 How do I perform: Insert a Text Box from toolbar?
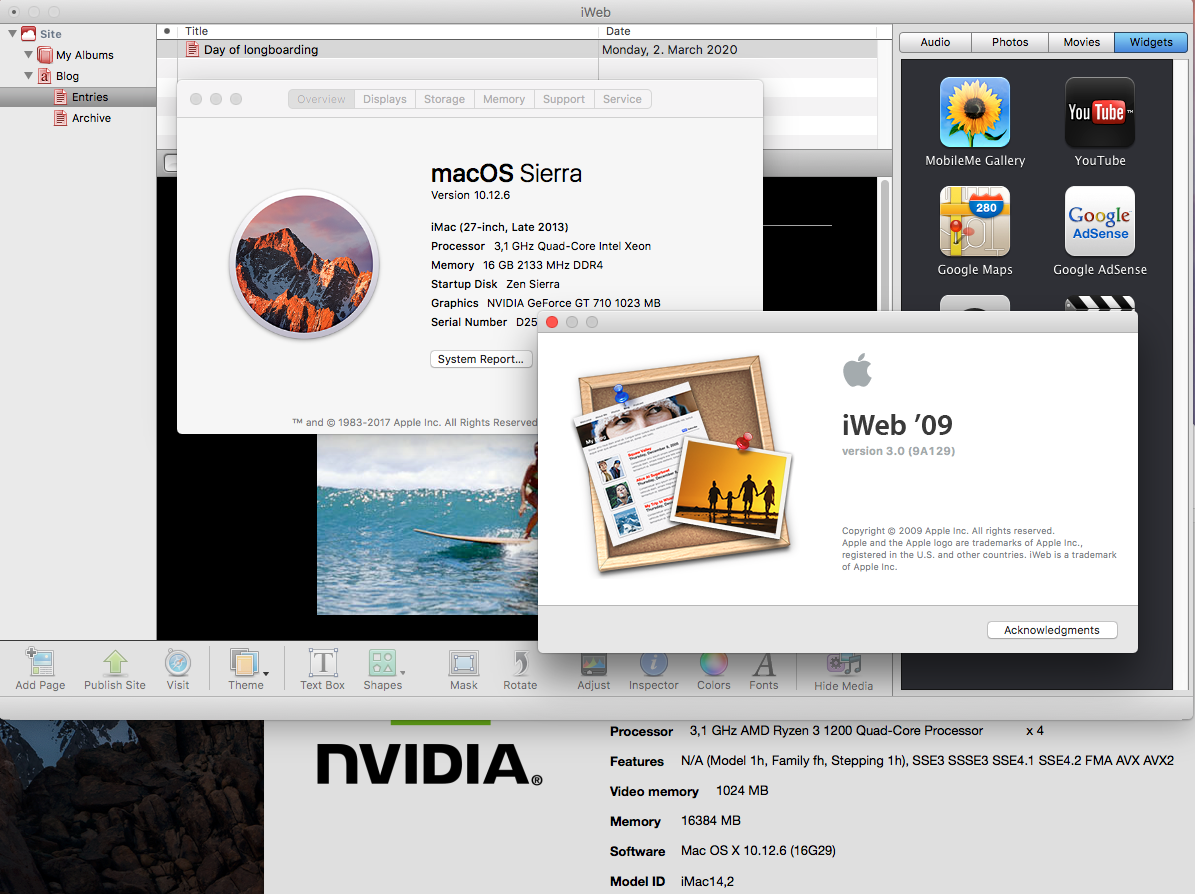322,662
